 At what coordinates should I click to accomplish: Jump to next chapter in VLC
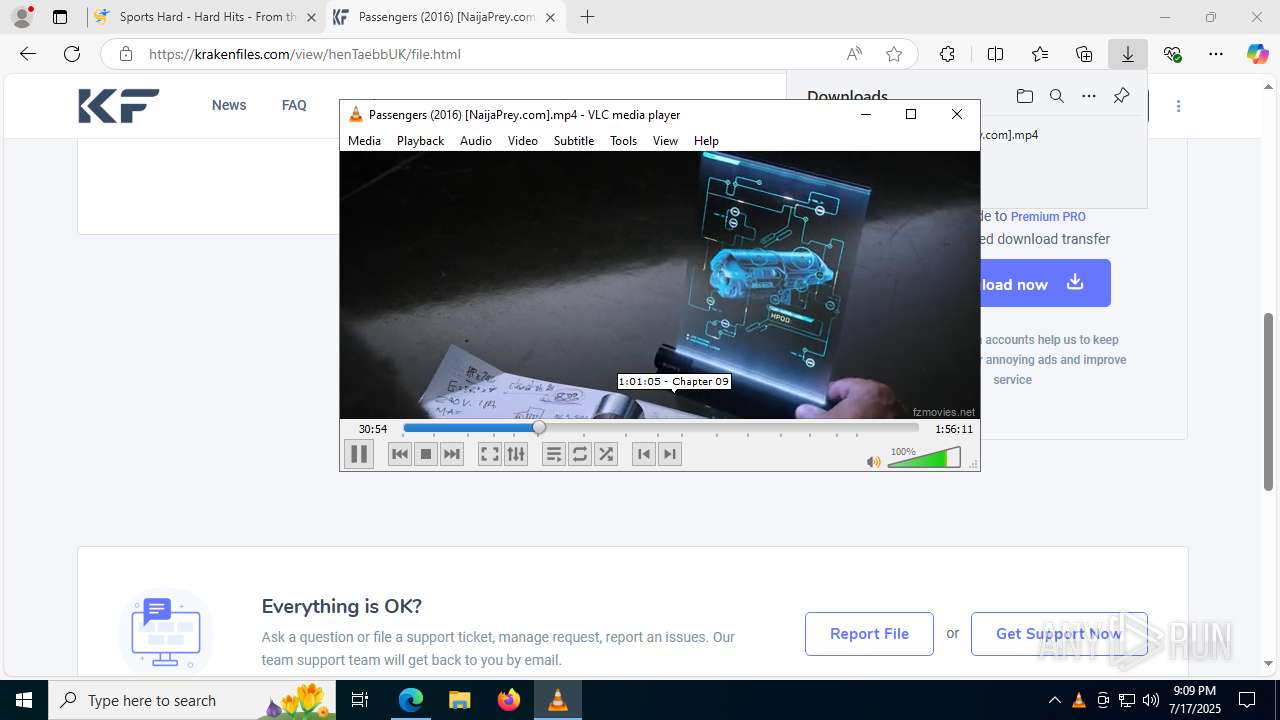point(670,454)
